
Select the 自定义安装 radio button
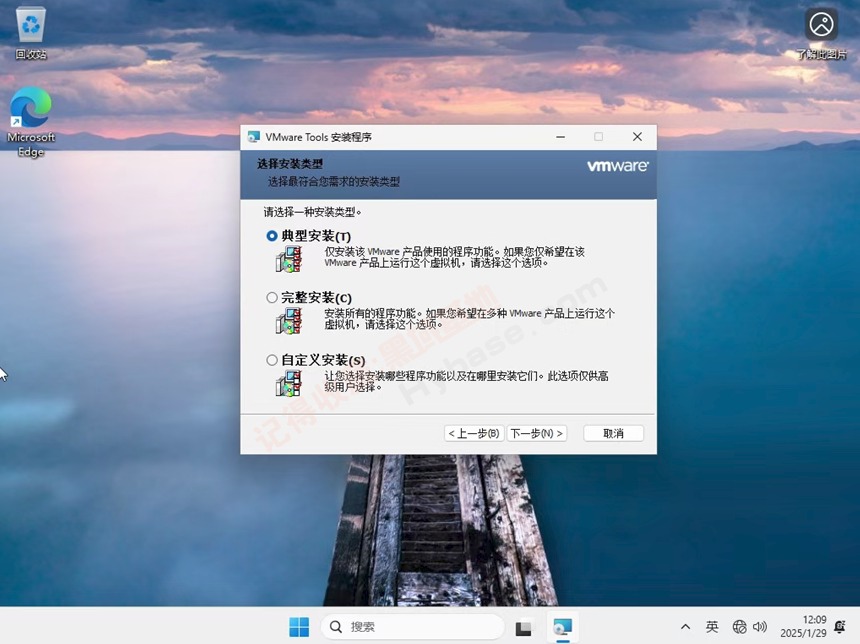point(272,360)
